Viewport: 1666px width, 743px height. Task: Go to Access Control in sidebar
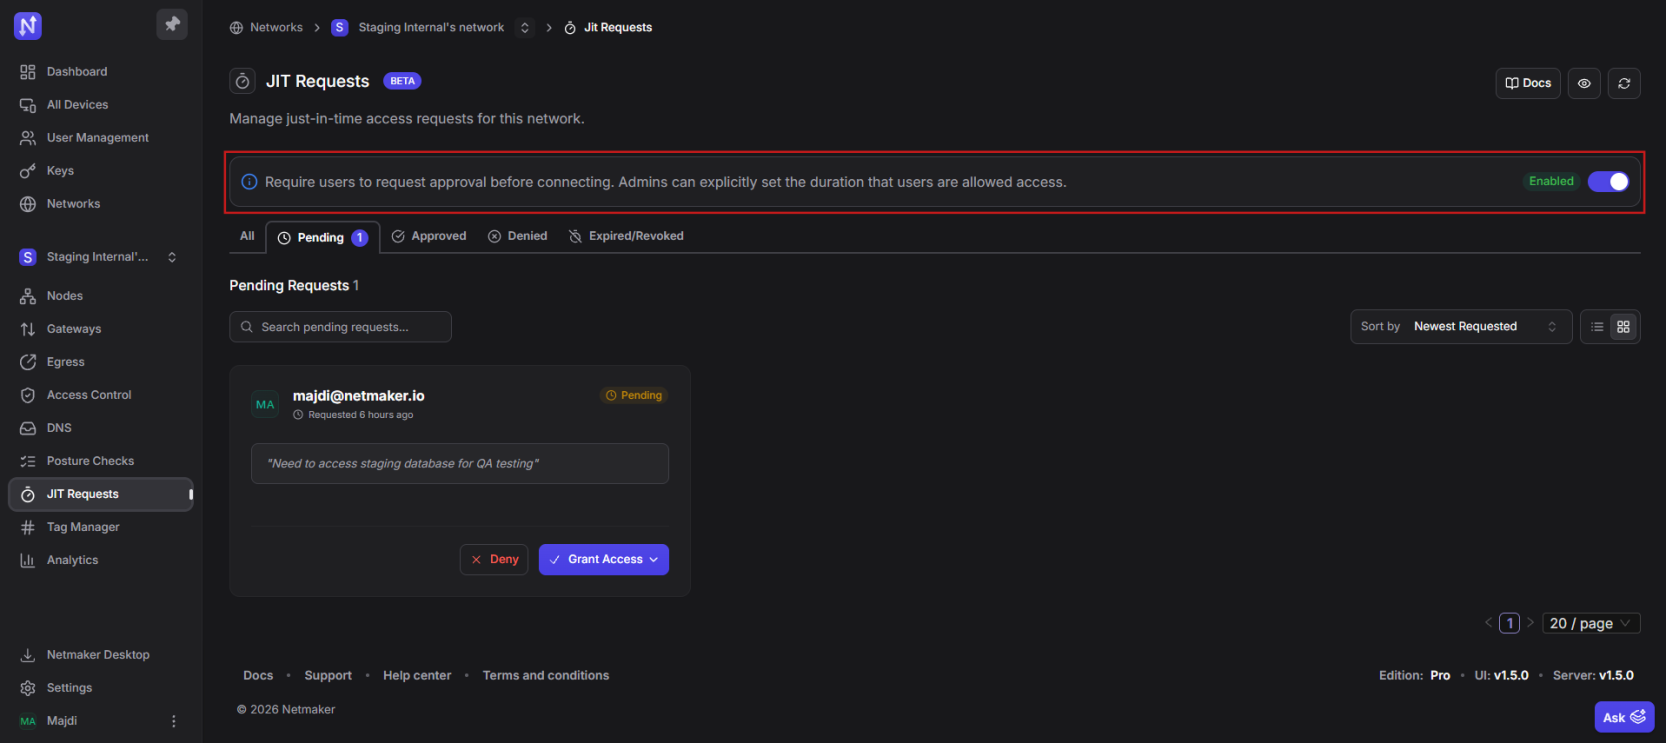[89, 395]
